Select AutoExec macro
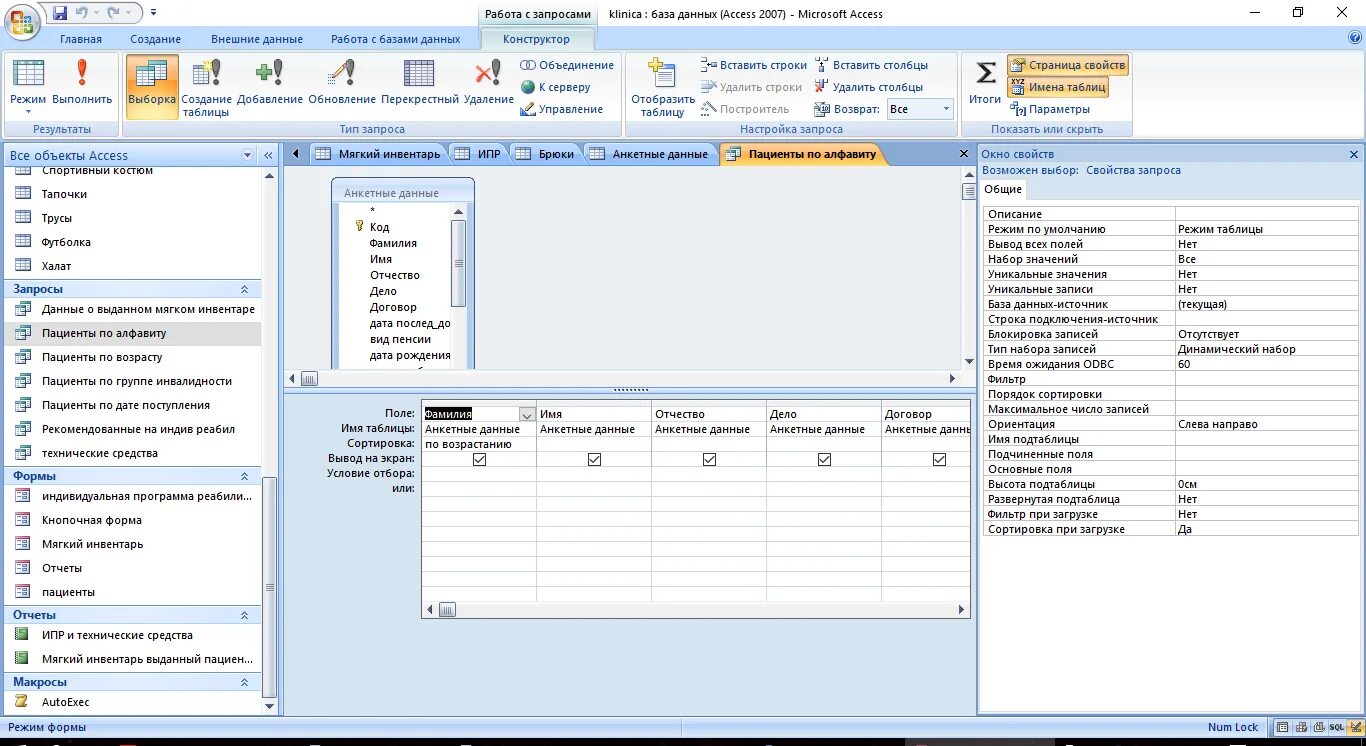 click(133, 702)
